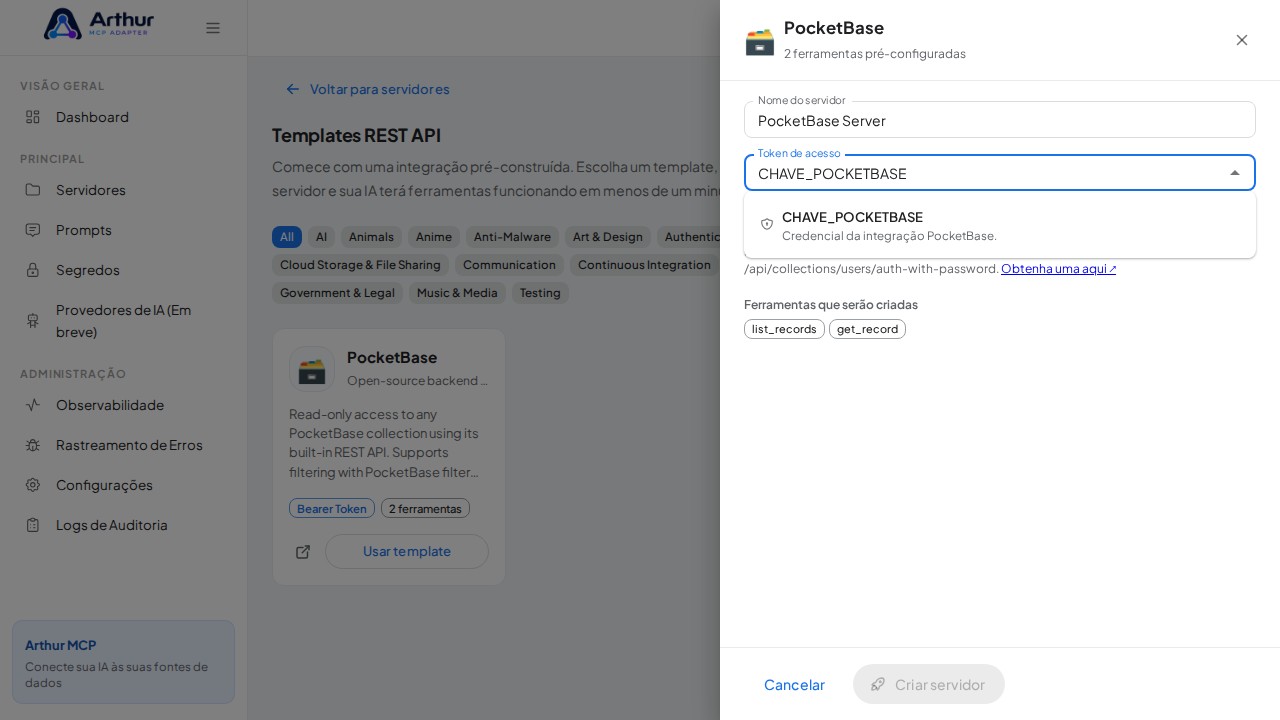Collapse the Token de acesso dropdown arrow
1280x720 pixels.
point(1235,173)
